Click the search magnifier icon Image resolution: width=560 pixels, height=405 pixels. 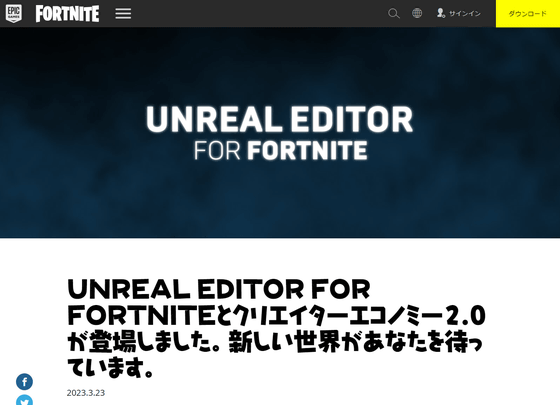[394, 14]
